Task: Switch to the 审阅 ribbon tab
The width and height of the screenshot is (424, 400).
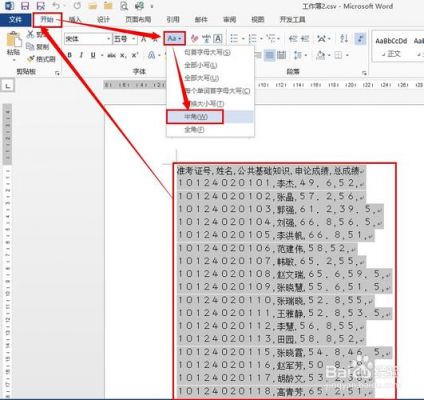Action: click(230, 20)
